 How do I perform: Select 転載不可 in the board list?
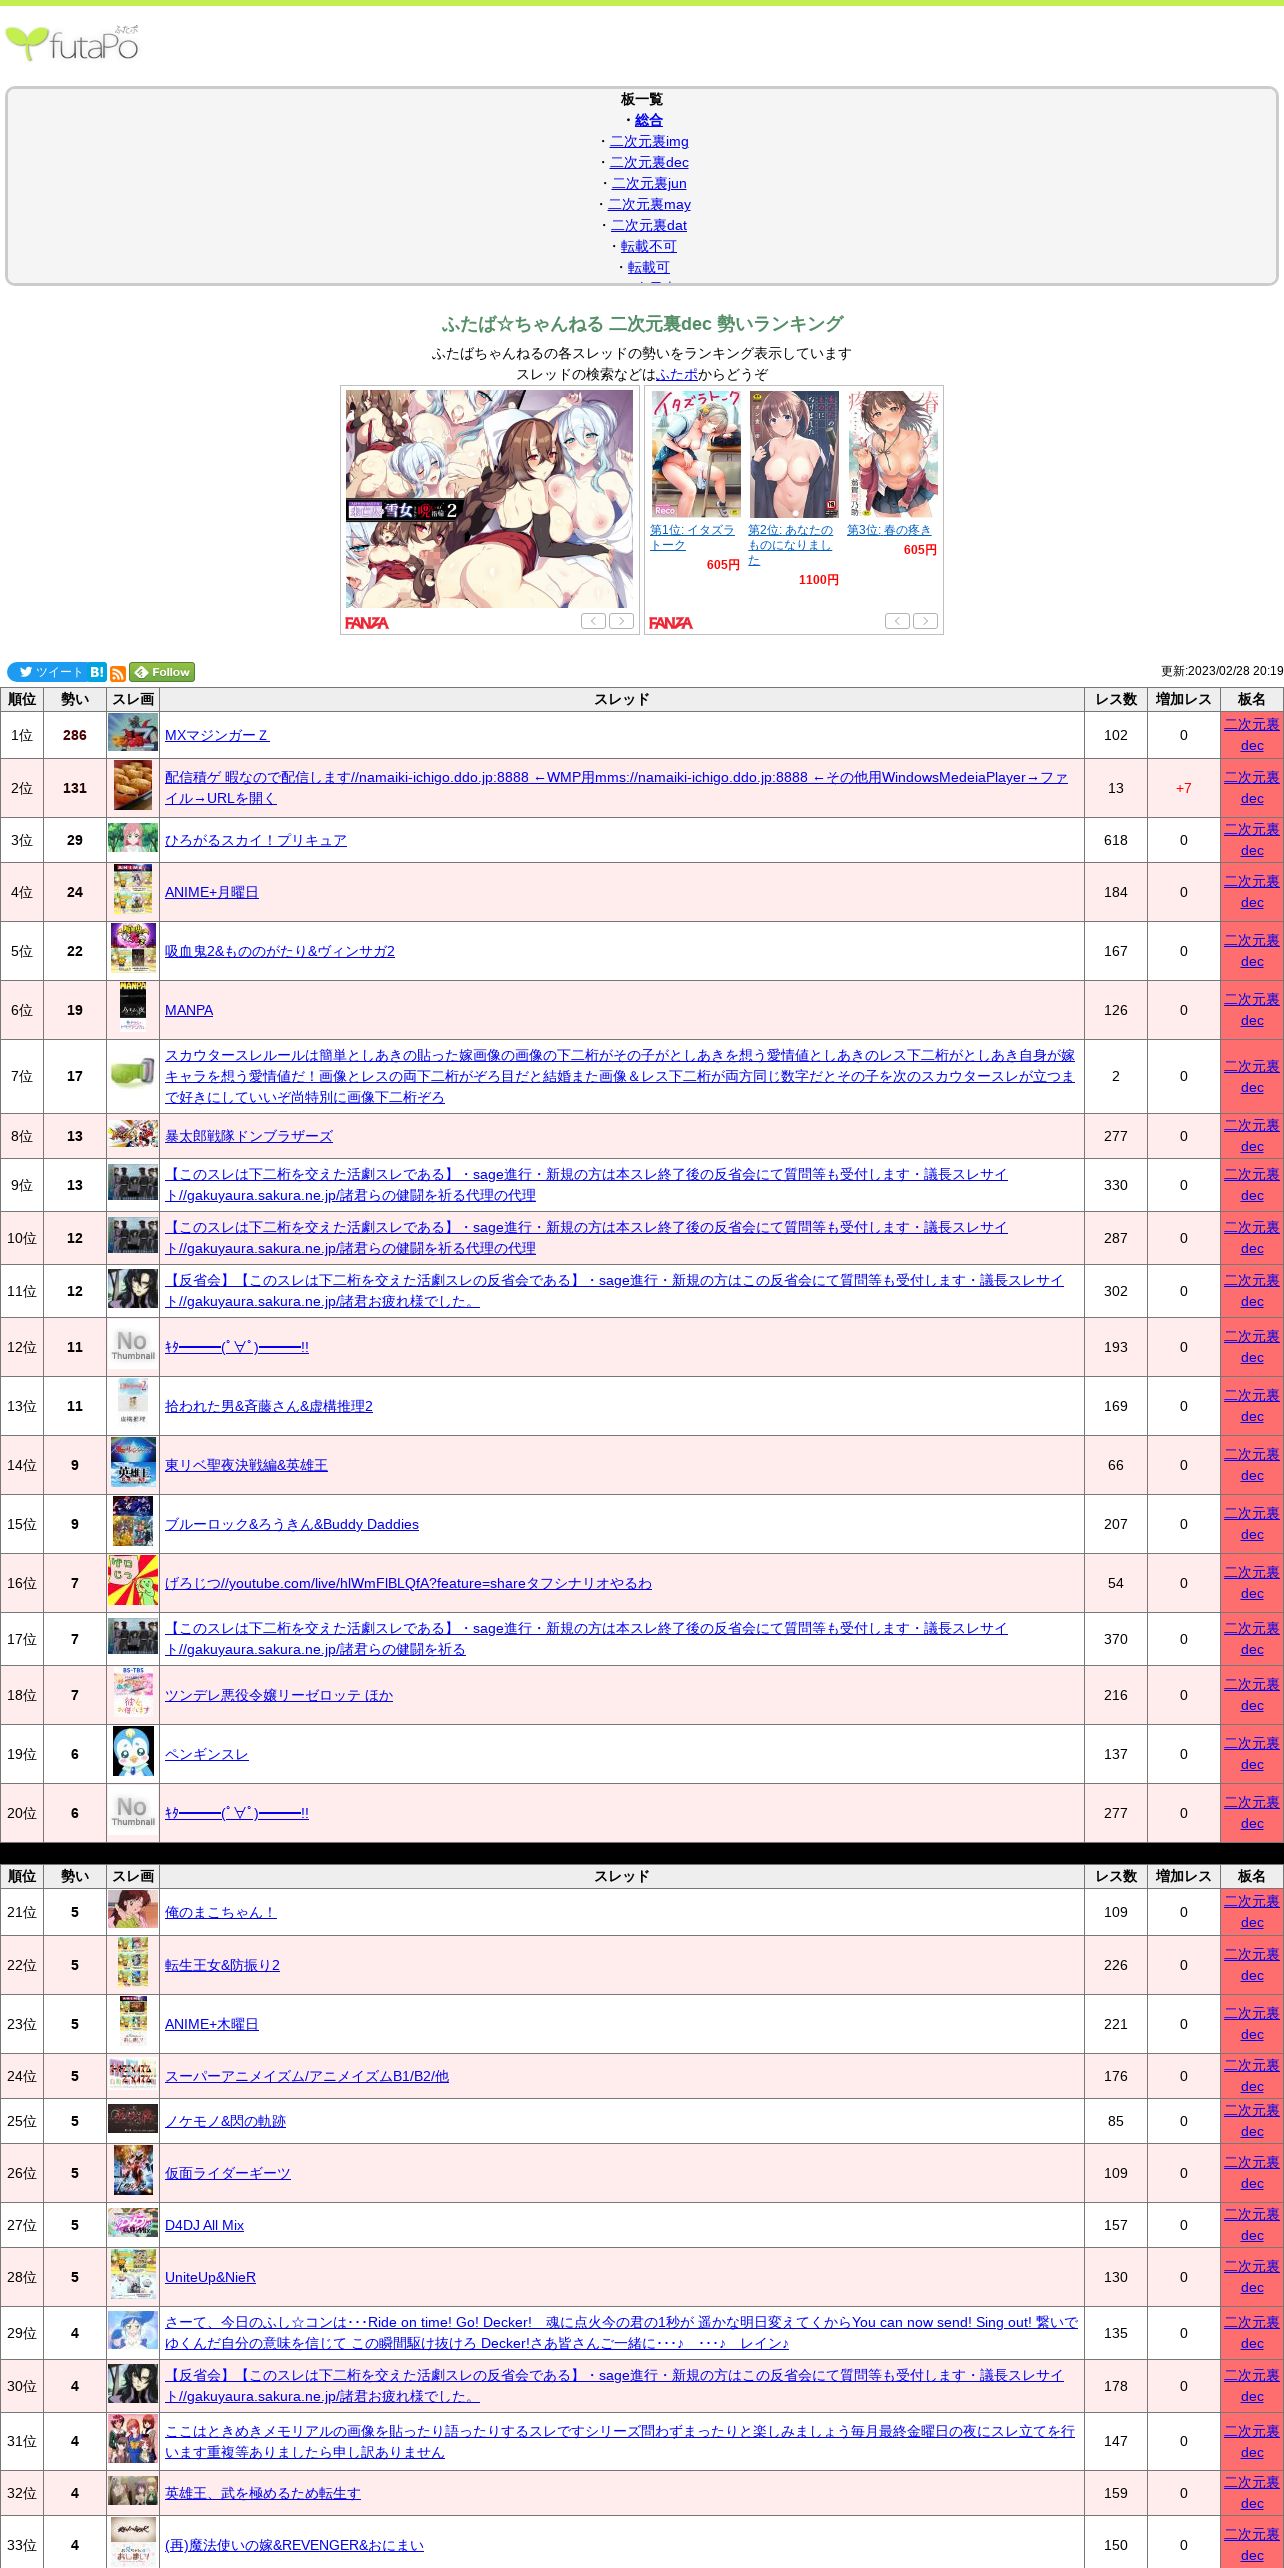[648, 246]
